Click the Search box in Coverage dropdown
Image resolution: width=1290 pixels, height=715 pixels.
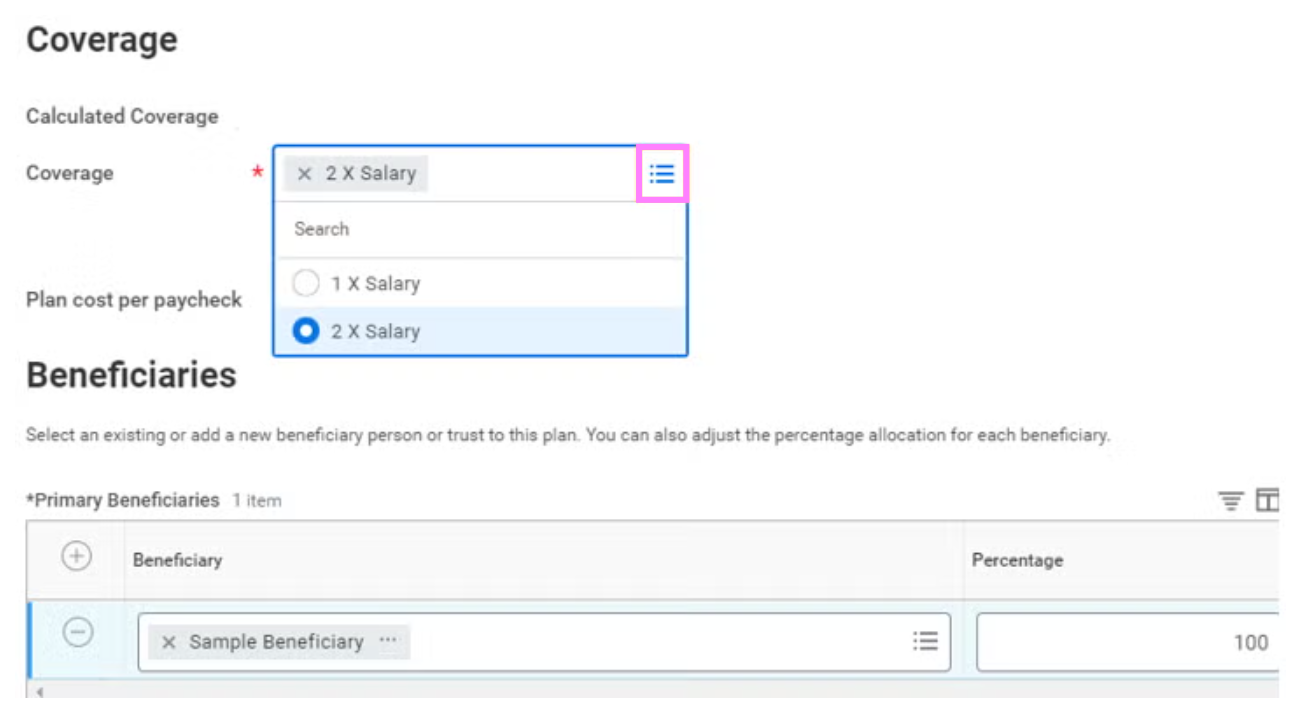pyautogui.click(x=480, y=229)
